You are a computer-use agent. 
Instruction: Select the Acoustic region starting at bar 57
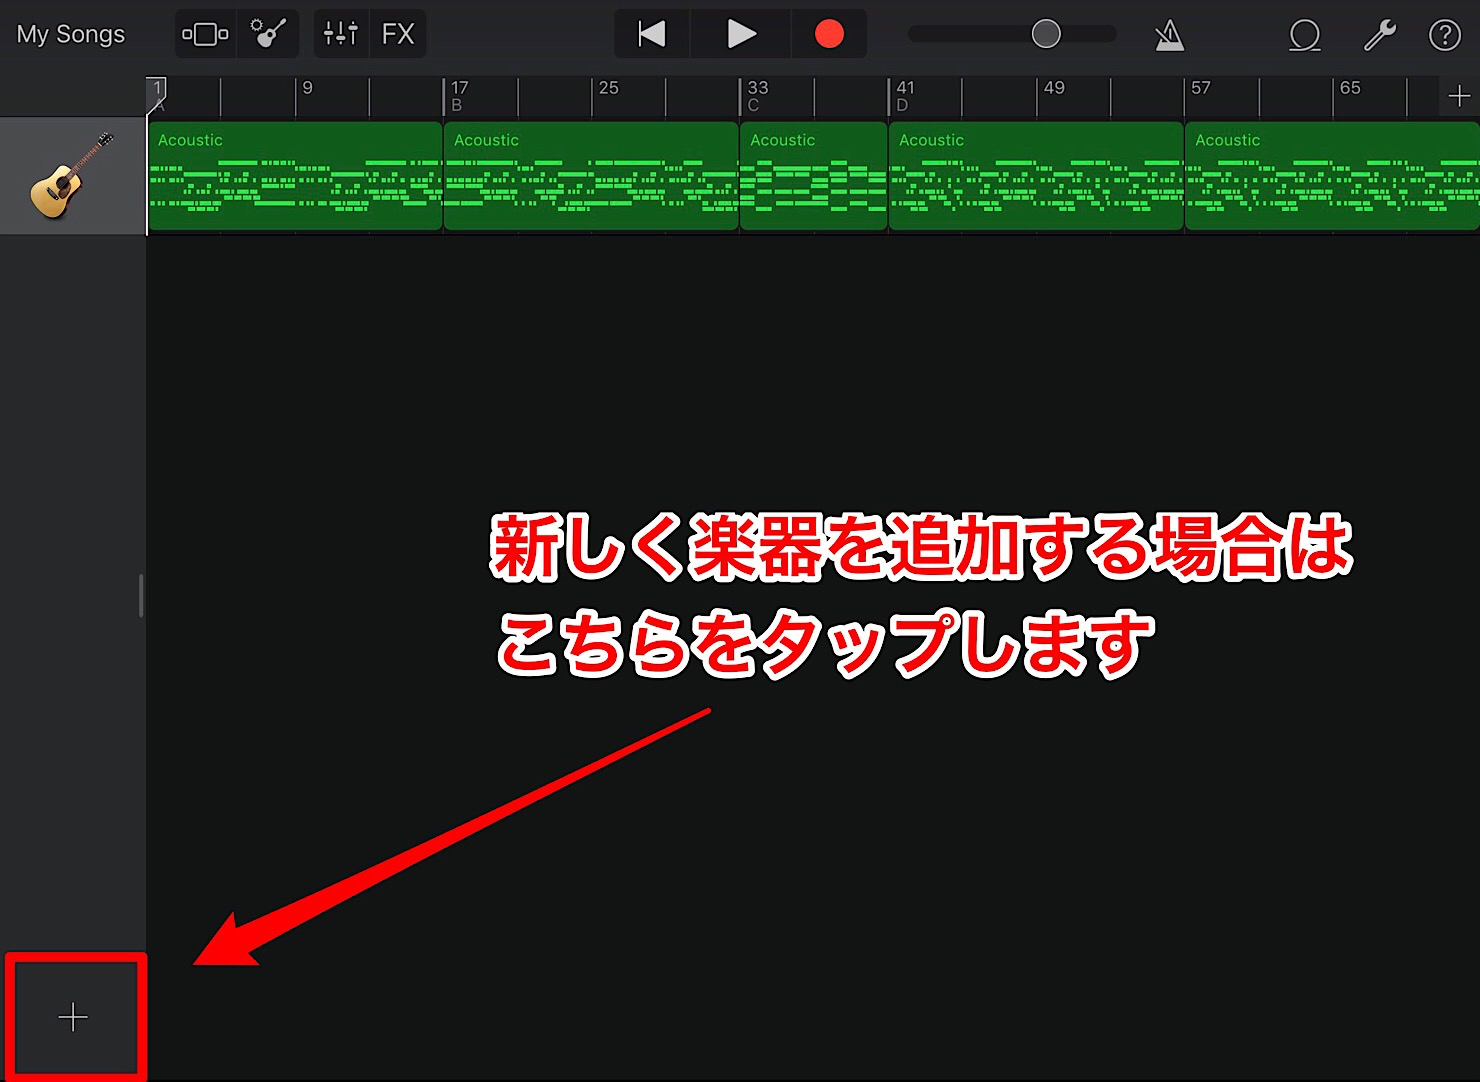pos(1332,176)
